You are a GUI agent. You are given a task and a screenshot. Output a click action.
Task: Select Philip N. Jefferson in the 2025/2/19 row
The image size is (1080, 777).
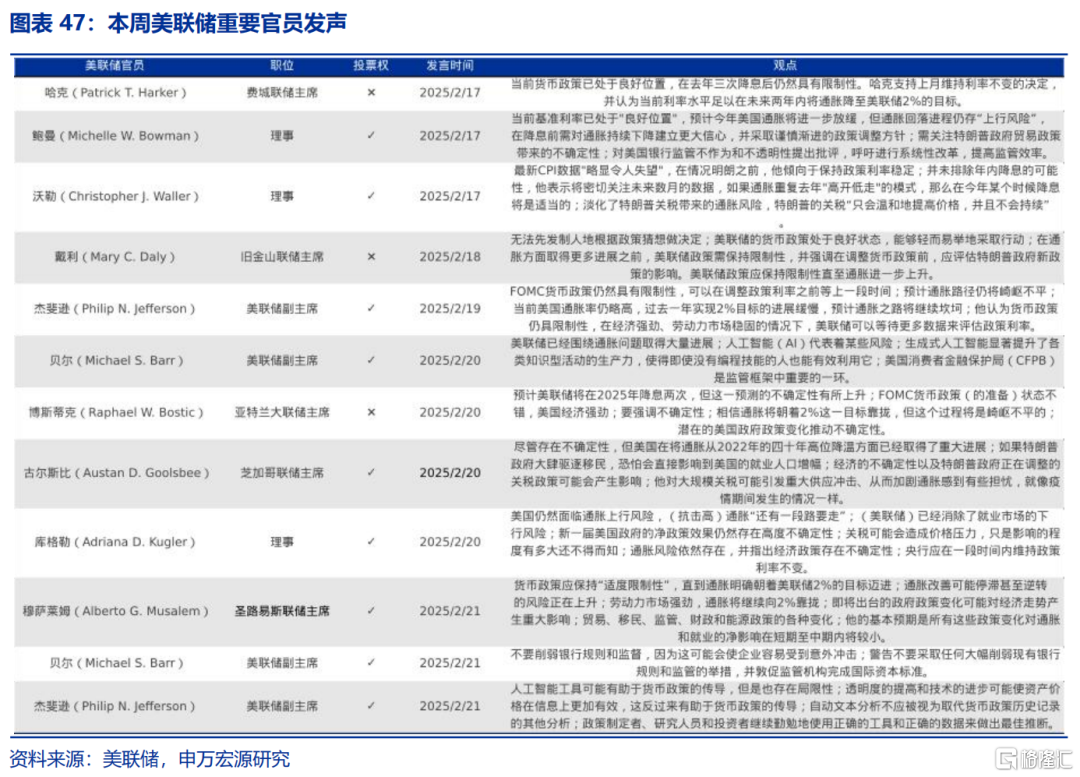(115, 309)
